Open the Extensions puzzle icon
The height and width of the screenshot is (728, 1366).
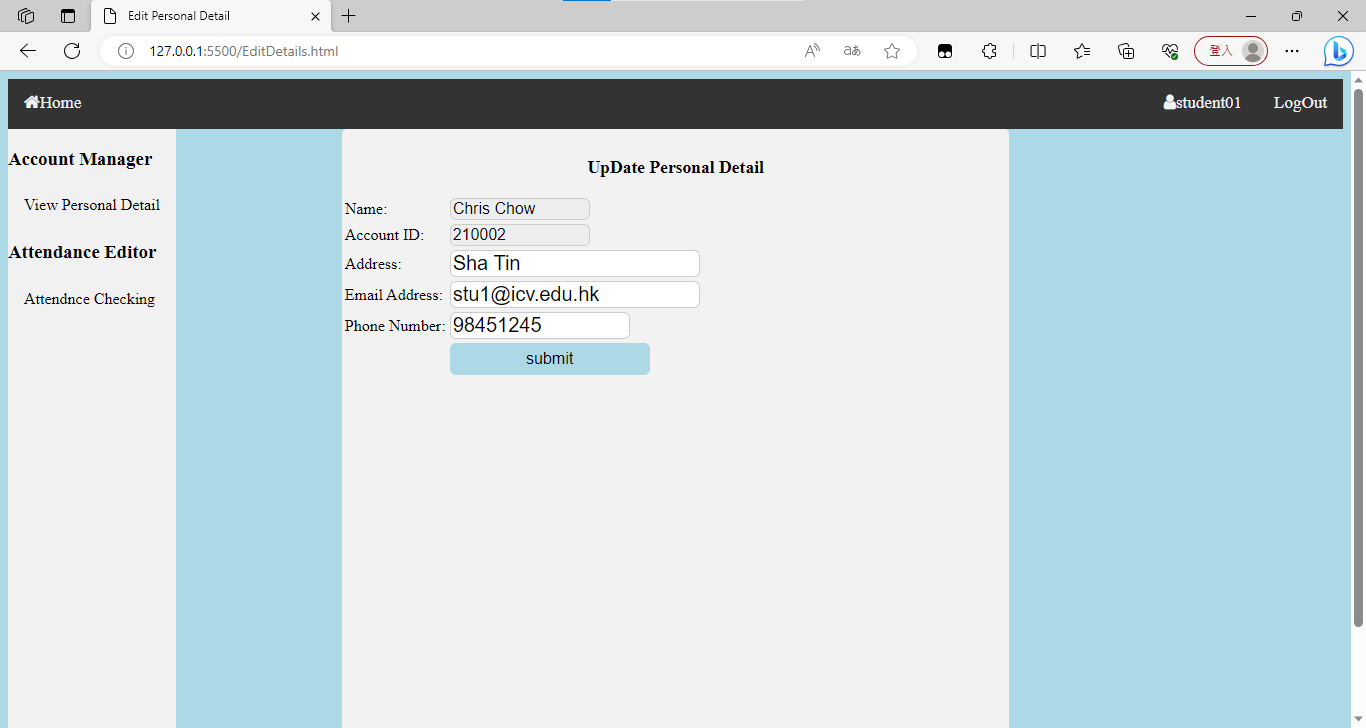[989, 51]
